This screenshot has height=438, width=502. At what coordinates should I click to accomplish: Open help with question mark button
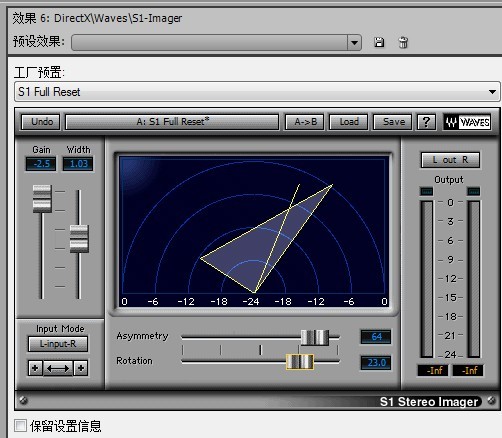[x=426, y=122]
